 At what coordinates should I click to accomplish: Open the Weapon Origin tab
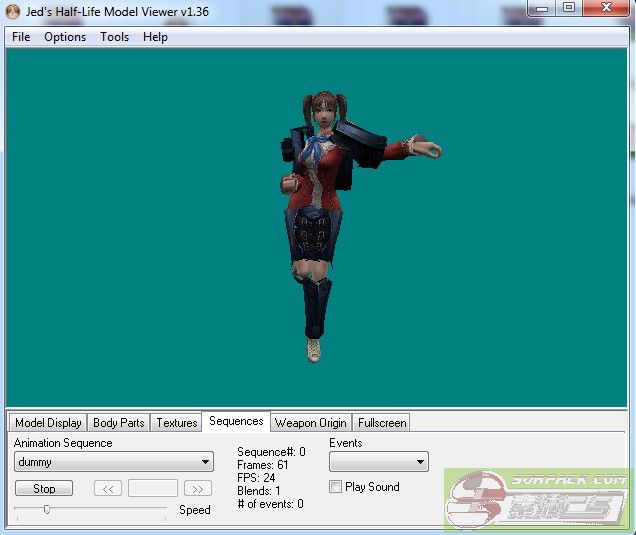click(310, 423)
